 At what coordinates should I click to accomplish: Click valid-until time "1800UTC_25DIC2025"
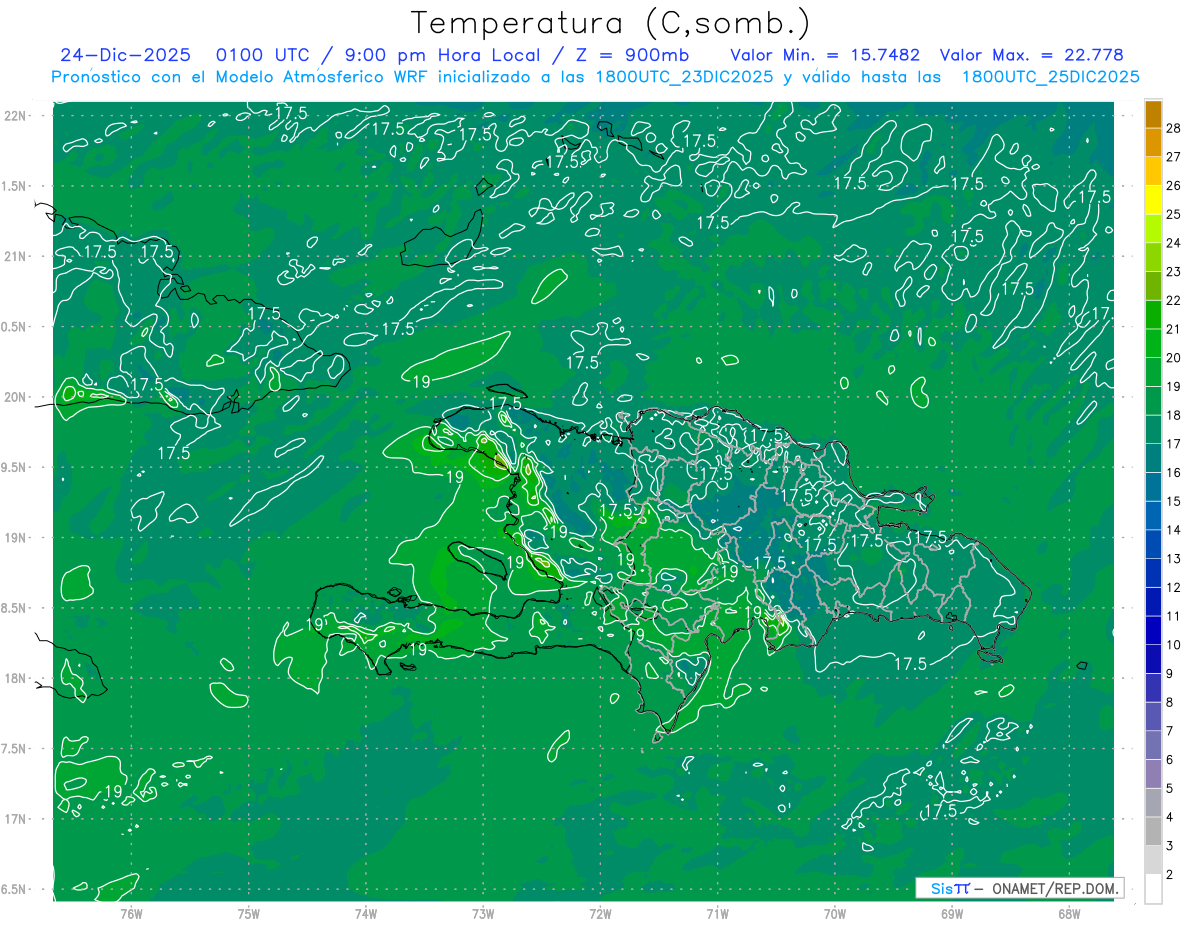tap(1050, 77)
